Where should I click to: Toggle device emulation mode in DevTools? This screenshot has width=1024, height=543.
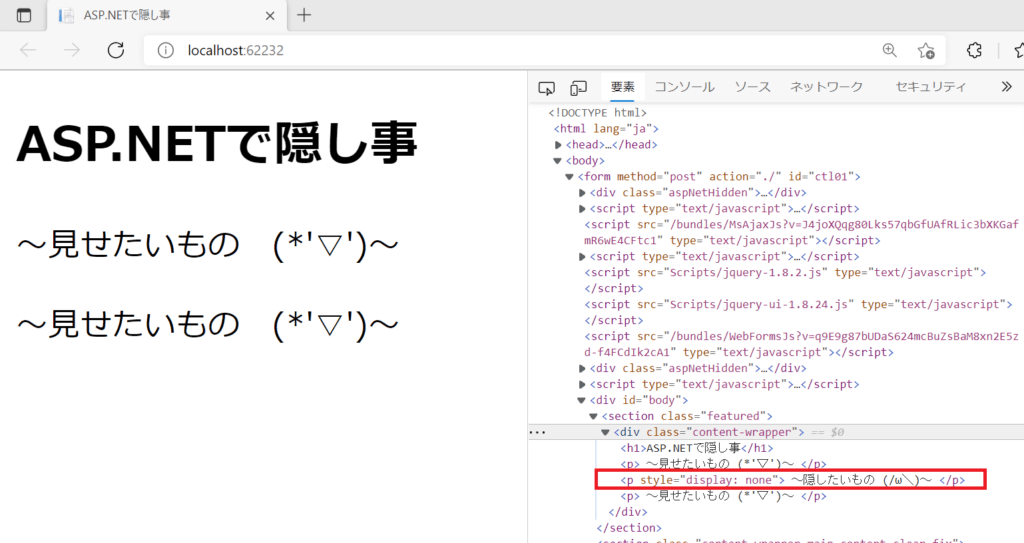[x=578, y=88]
